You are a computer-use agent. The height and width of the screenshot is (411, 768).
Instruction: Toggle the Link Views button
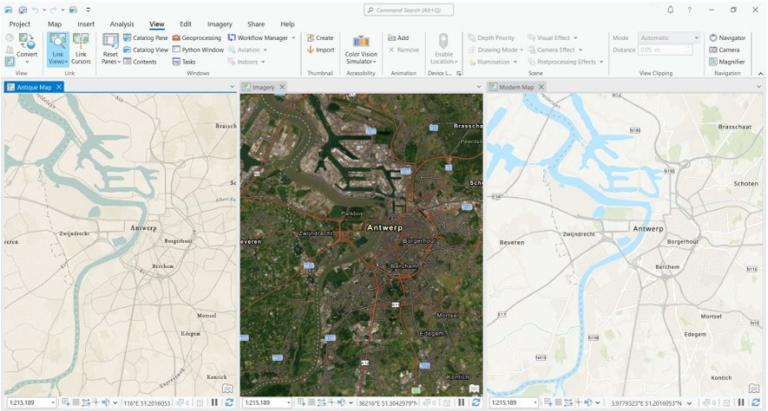pyautogui.click(x=58, y=49)
